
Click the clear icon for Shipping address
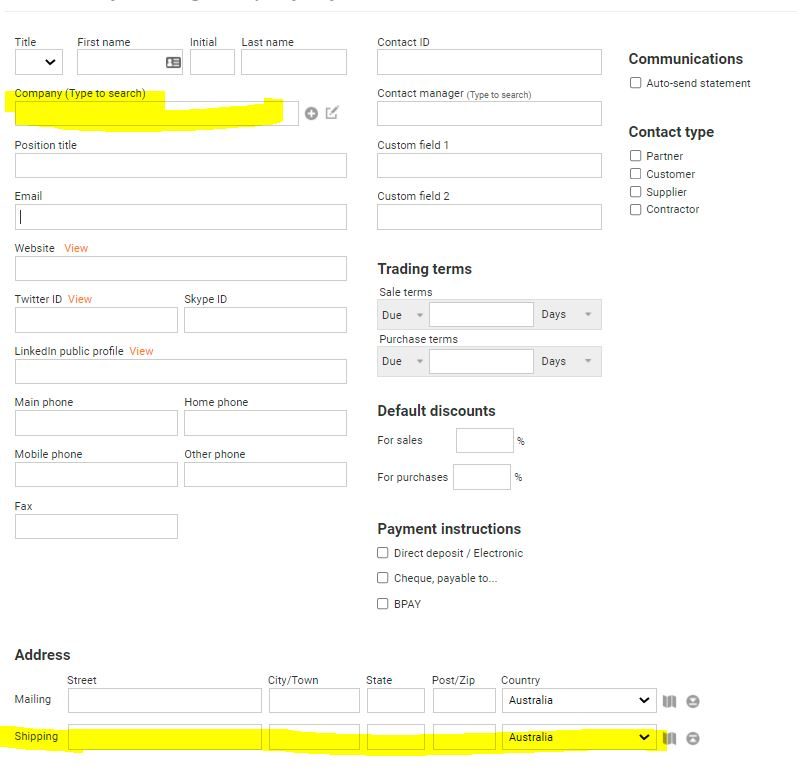pyautogui.click(x=693, y=738)
